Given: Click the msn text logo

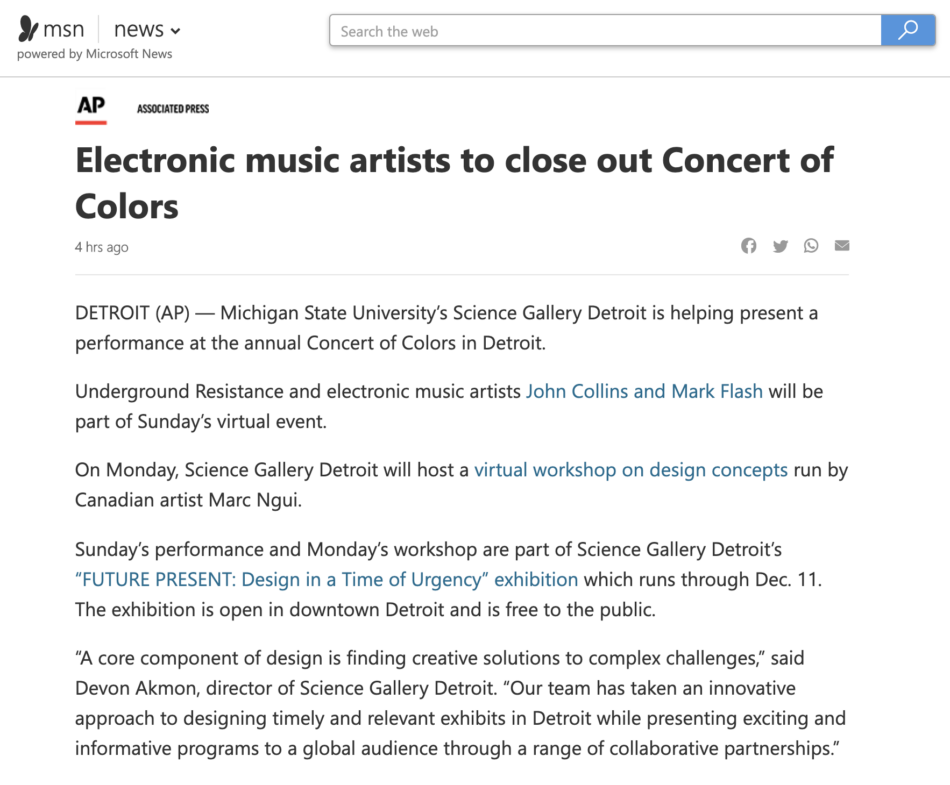Looking at the screenshot, I should pos(64,29).
